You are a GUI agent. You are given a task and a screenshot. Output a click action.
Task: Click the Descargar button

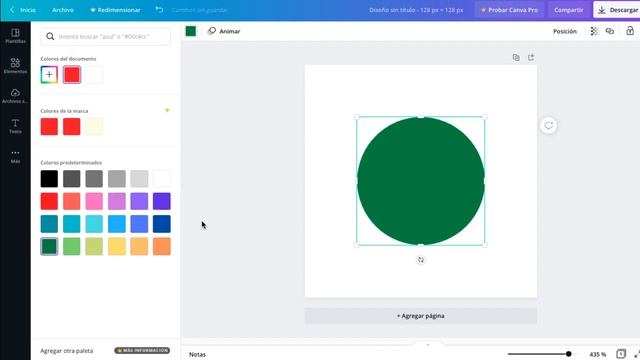617,10
